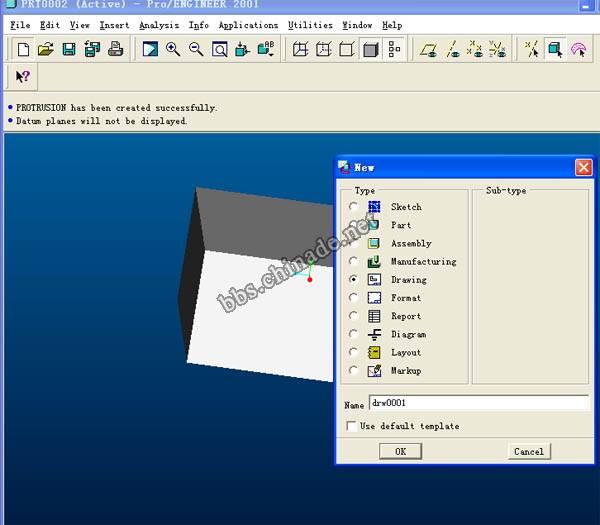
Task: Open the File menu
Action: (x=20, y=25)
